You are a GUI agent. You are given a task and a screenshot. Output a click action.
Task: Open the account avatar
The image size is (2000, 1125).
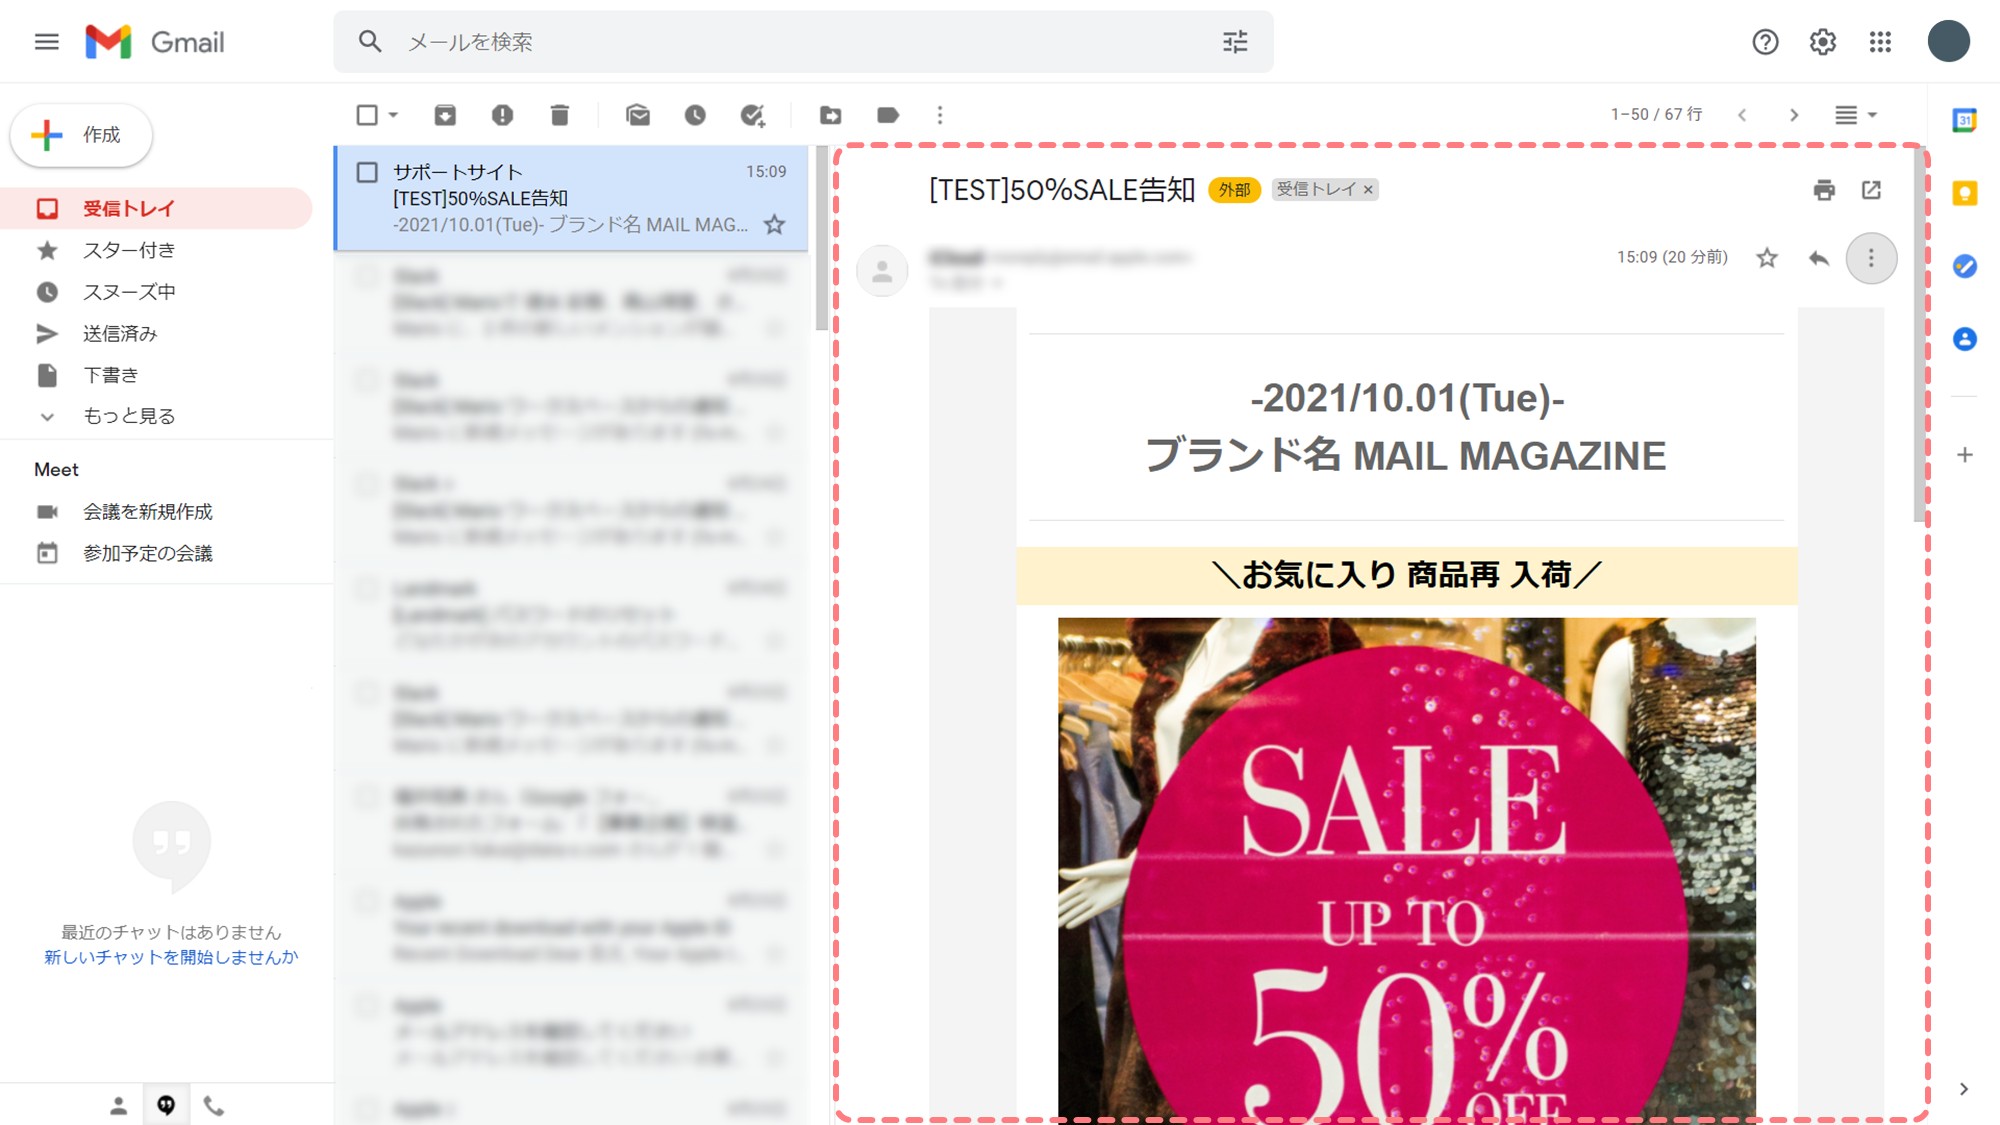[1948, 42]
